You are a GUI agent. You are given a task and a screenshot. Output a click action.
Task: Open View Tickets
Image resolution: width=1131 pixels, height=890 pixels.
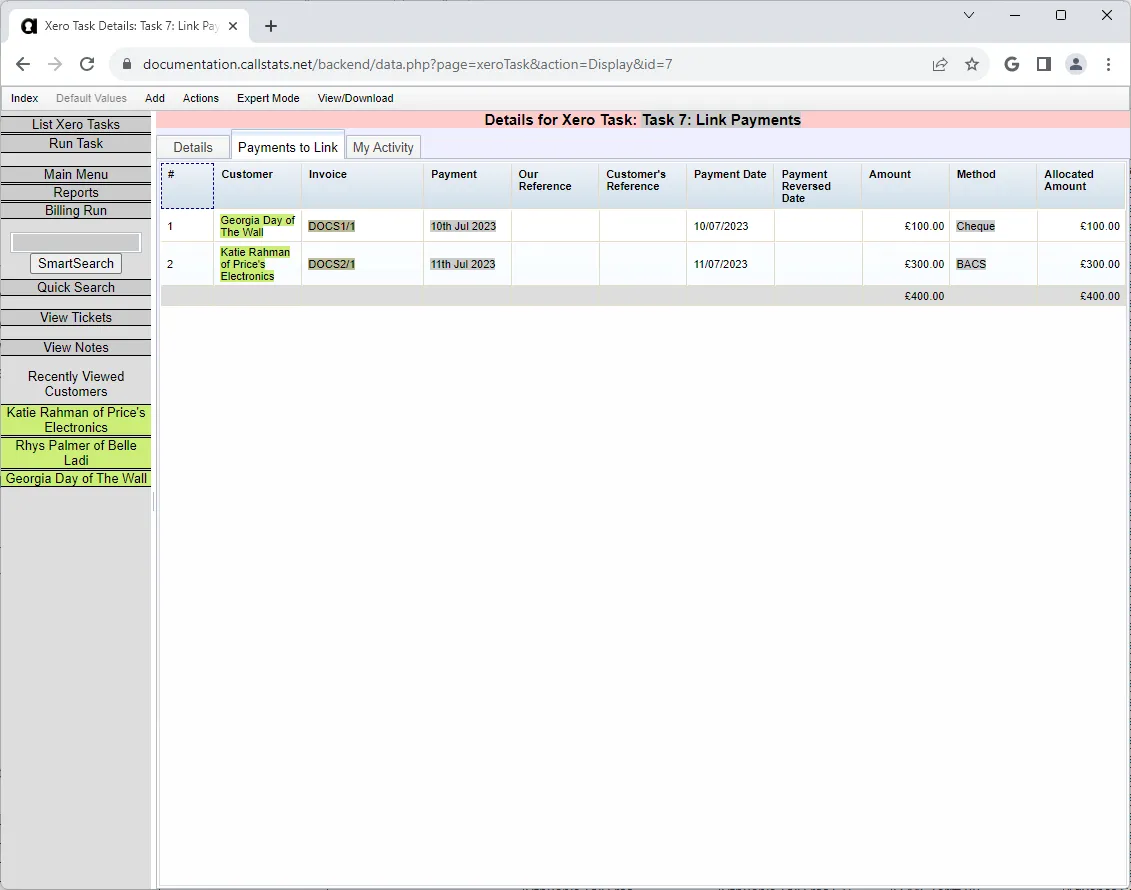[76, 317]
